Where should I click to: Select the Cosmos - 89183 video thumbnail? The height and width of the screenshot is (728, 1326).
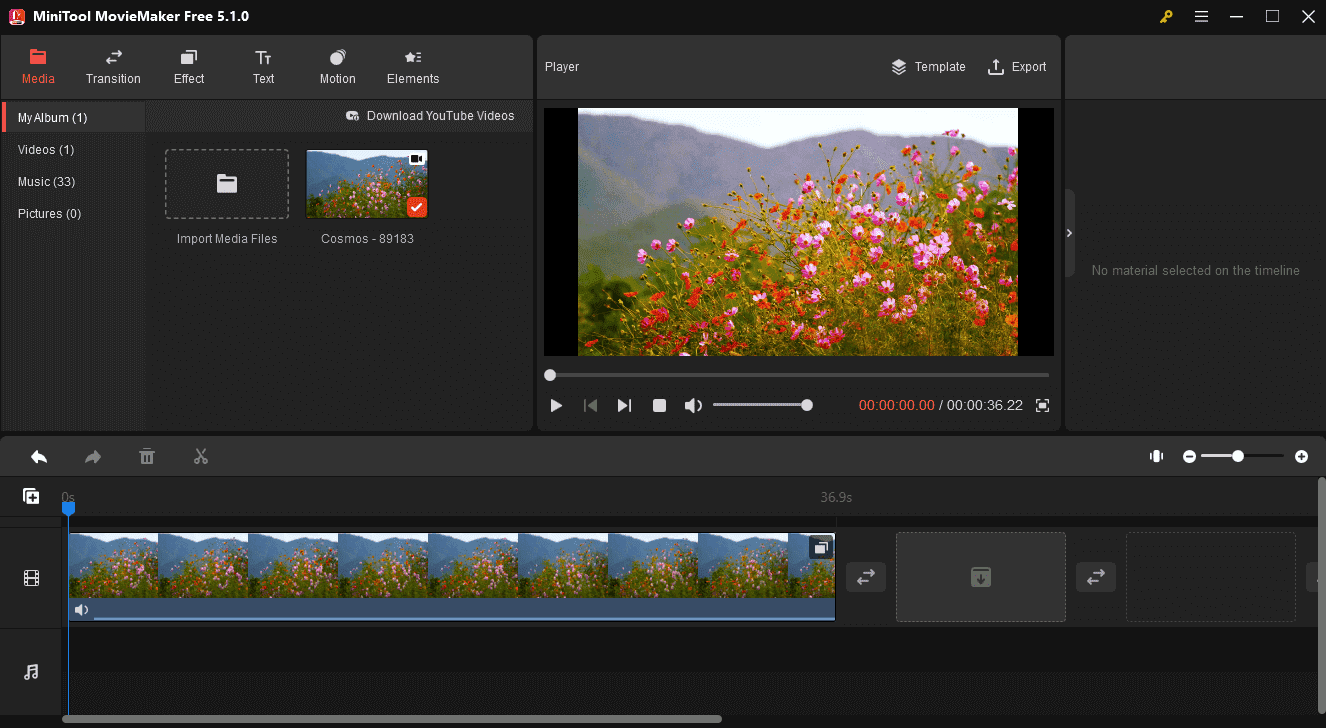[x=367, y=184]
